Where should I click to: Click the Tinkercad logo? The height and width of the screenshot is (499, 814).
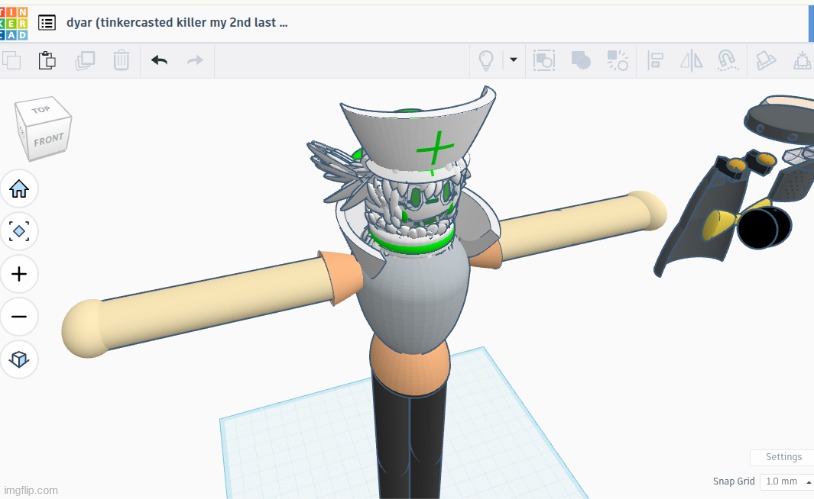pos(14,21)
